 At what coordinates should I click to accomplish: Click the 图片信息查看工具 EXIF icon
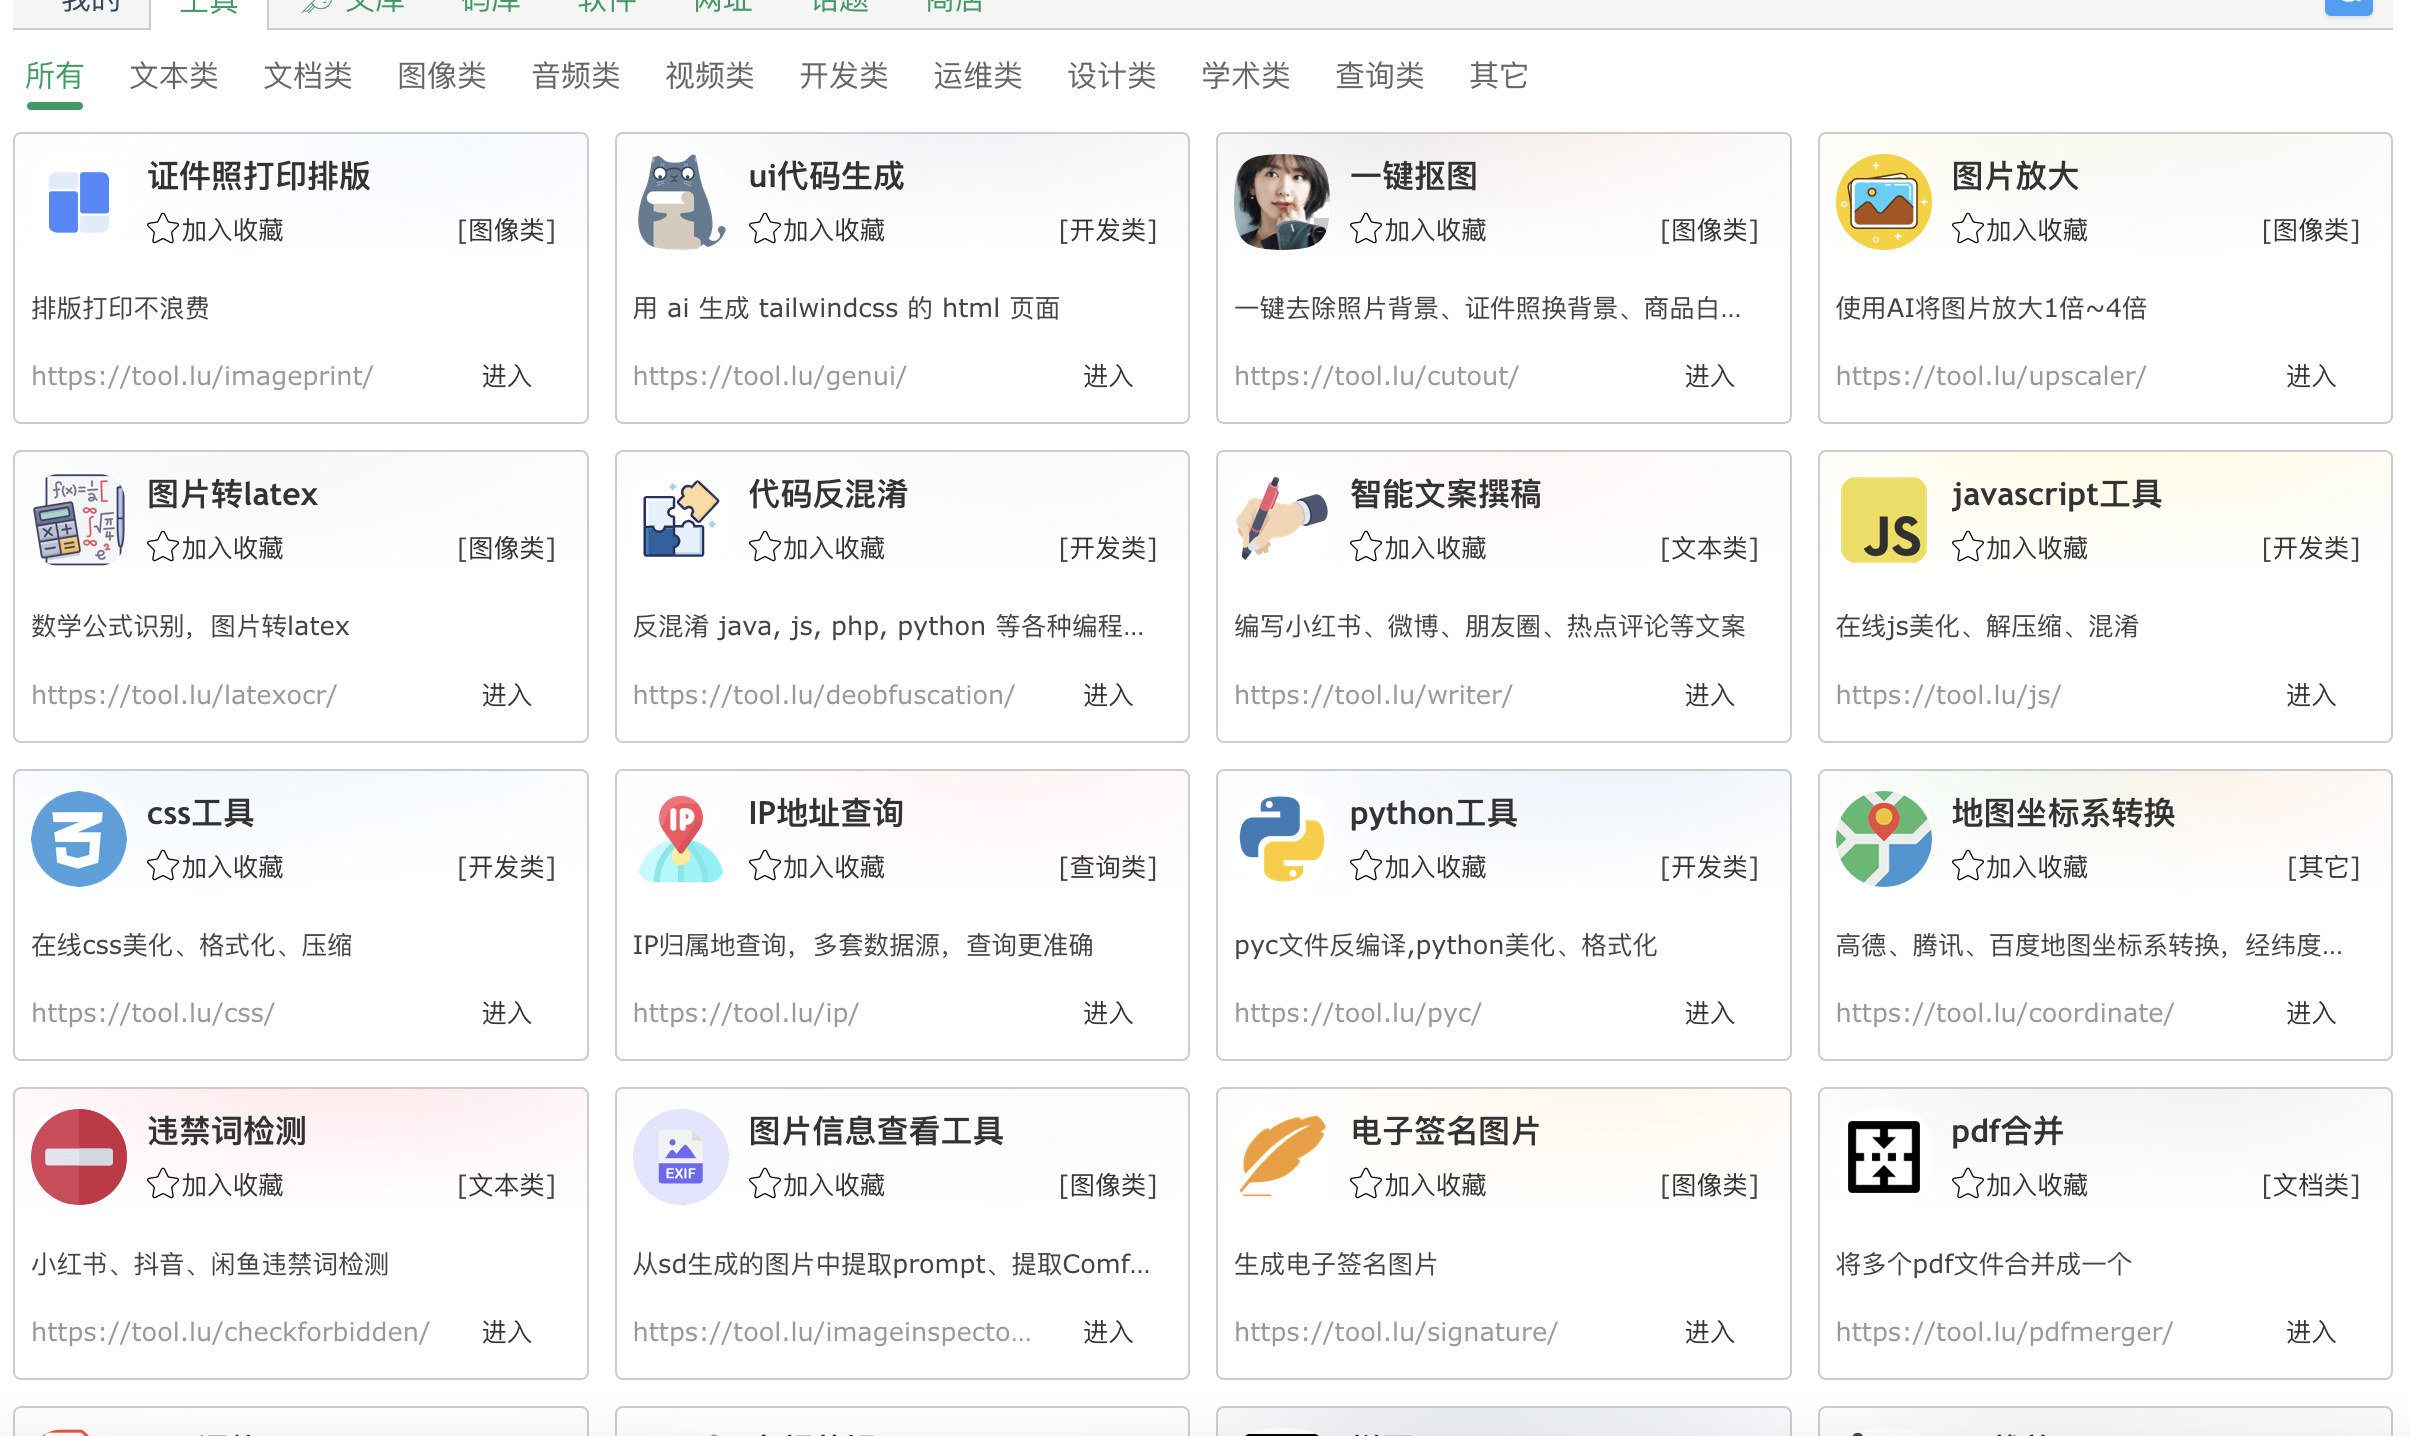click(681, 1157)
